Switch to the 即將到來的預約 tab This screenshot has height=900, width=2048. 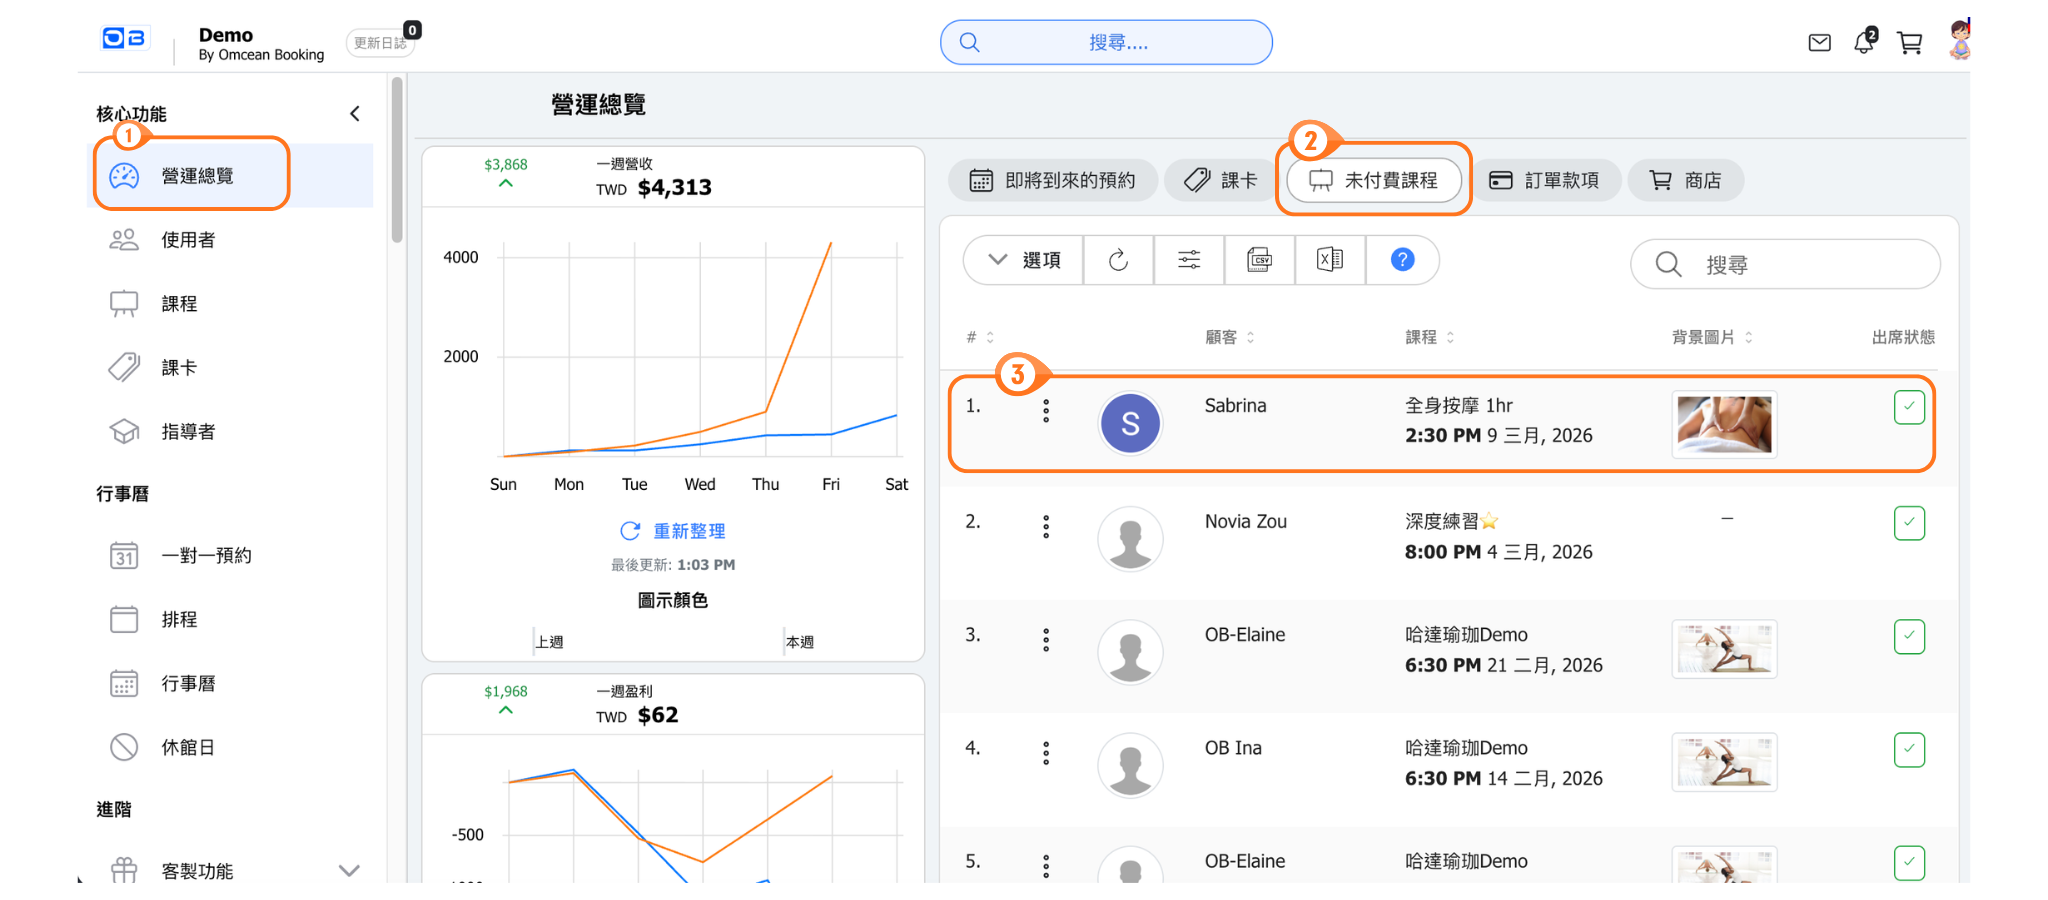point(1053,181)
